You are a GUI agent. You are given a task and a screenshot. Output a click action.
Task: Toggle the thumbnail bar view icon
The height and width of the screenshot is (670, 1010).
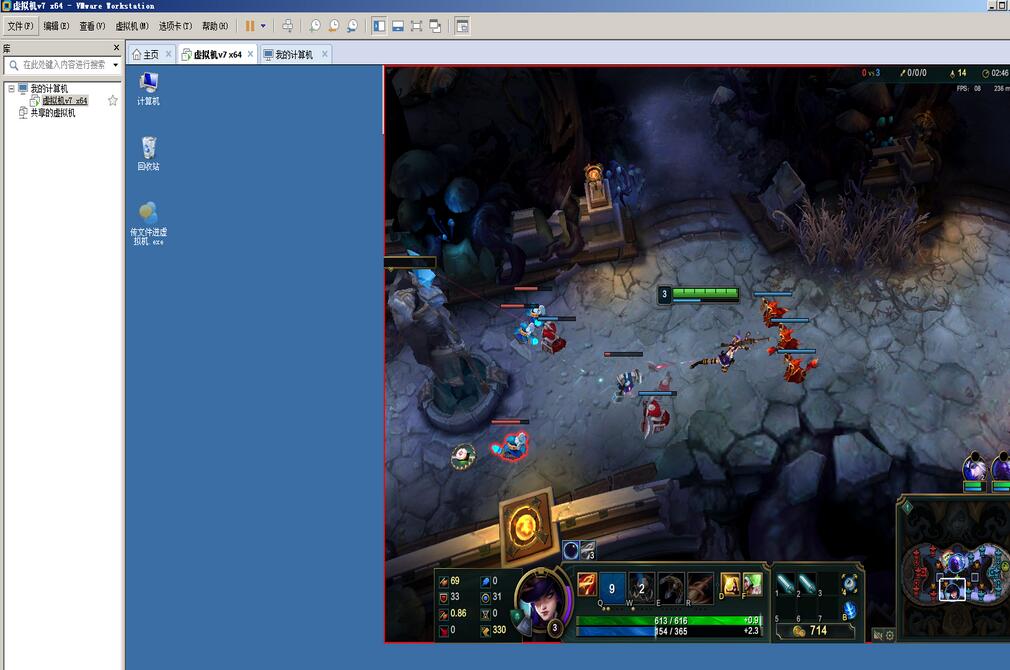click(x=397, y=26)
